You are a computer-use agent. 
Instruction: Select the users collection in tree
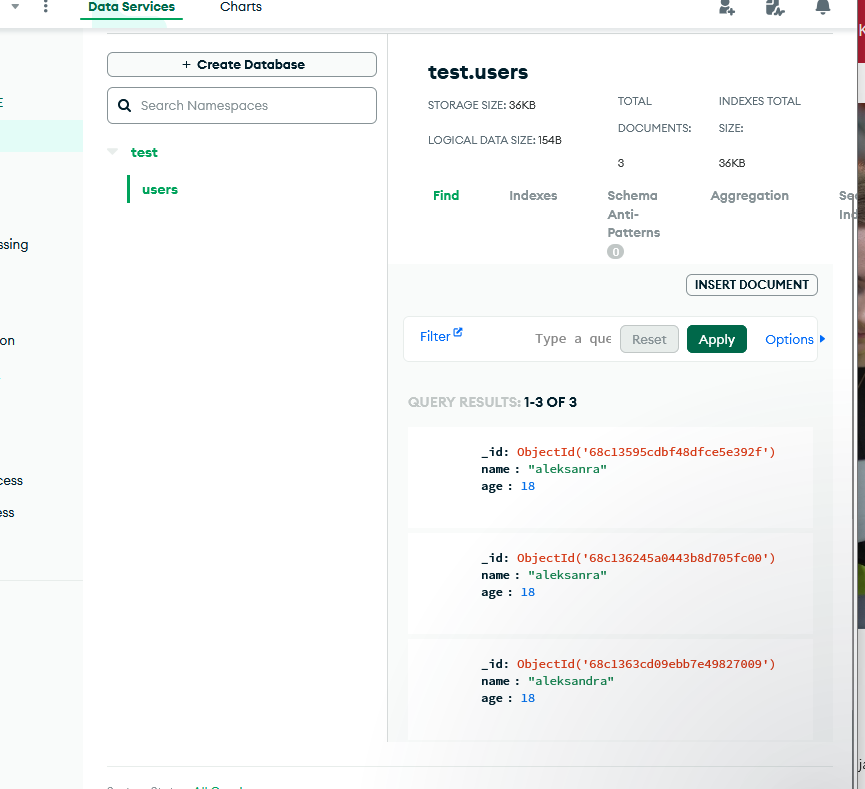coord(160,190)
